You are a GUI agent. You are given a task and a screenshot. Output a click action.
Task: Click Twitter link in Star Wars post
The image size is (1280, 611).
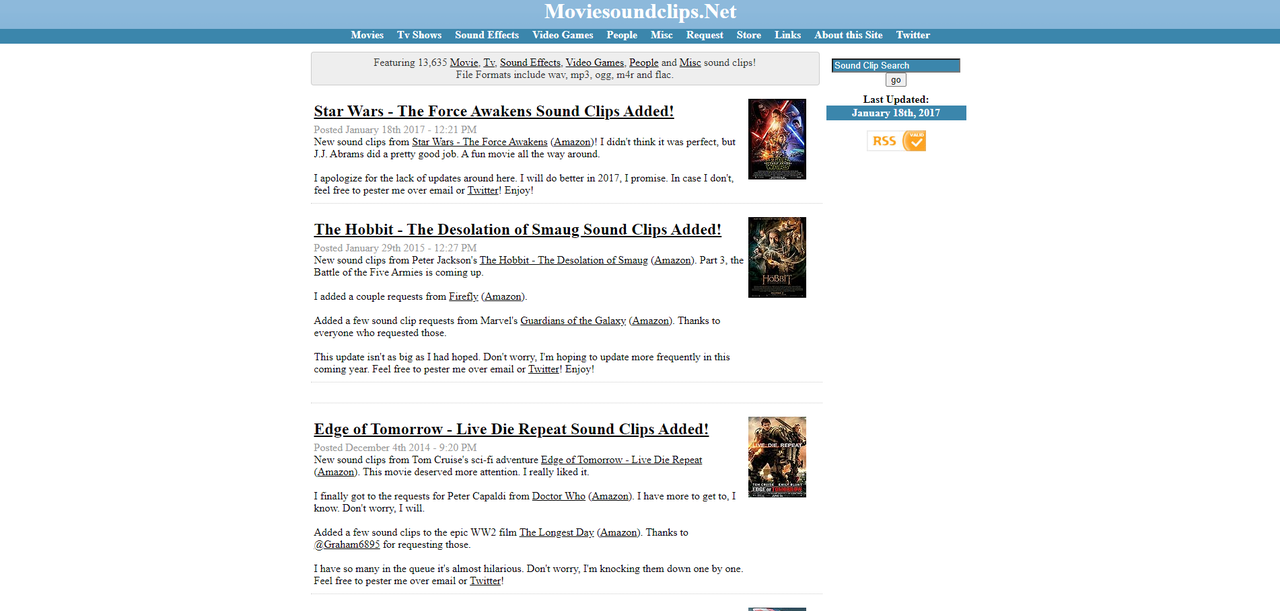point(483,190)
